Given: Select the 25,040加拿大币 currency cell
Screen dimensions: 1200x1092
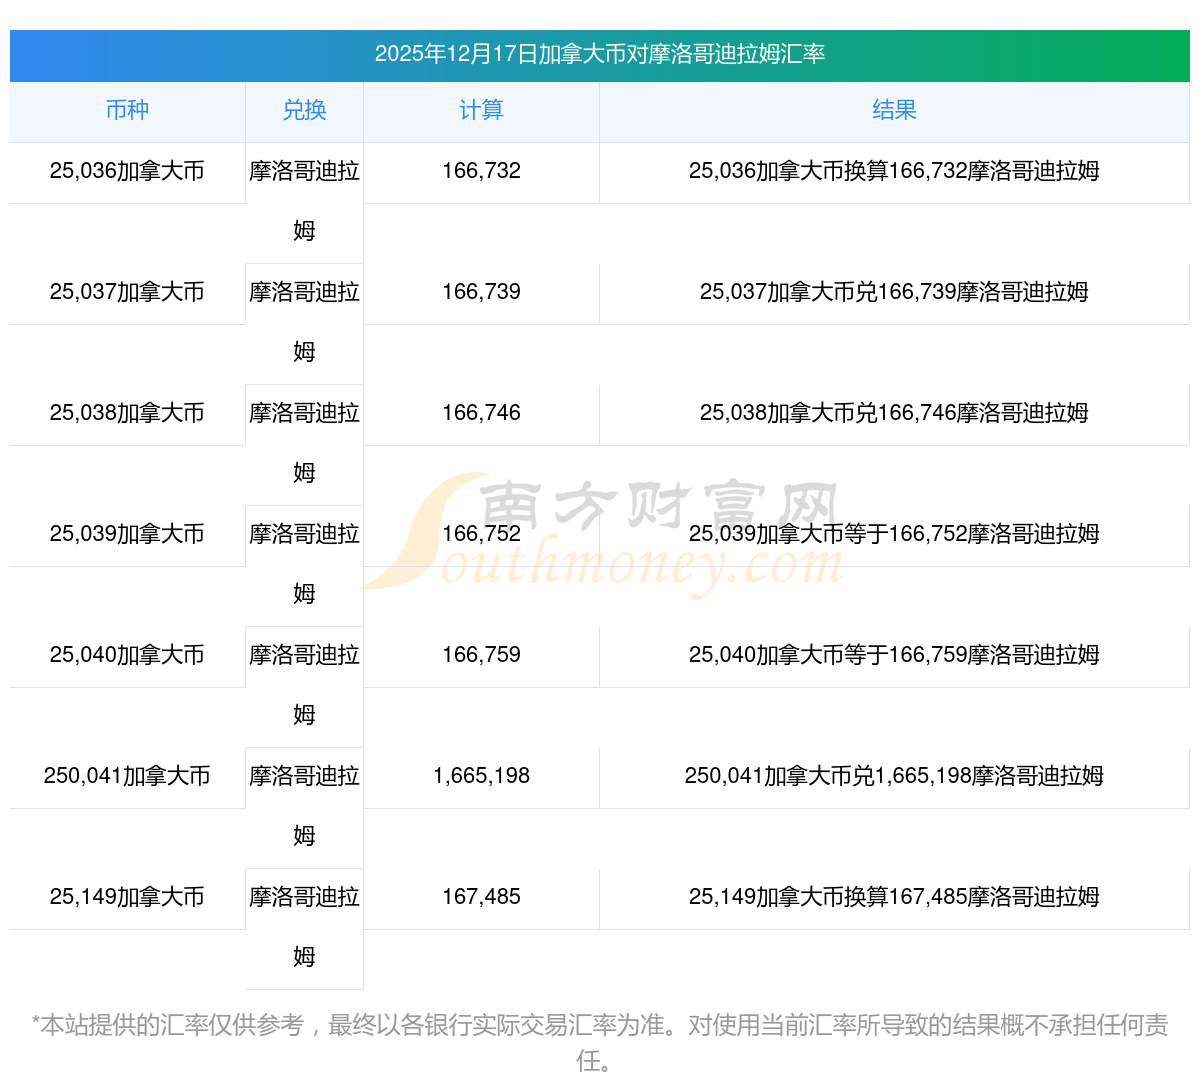Looking at the screenshot, I should pos(127,655).
